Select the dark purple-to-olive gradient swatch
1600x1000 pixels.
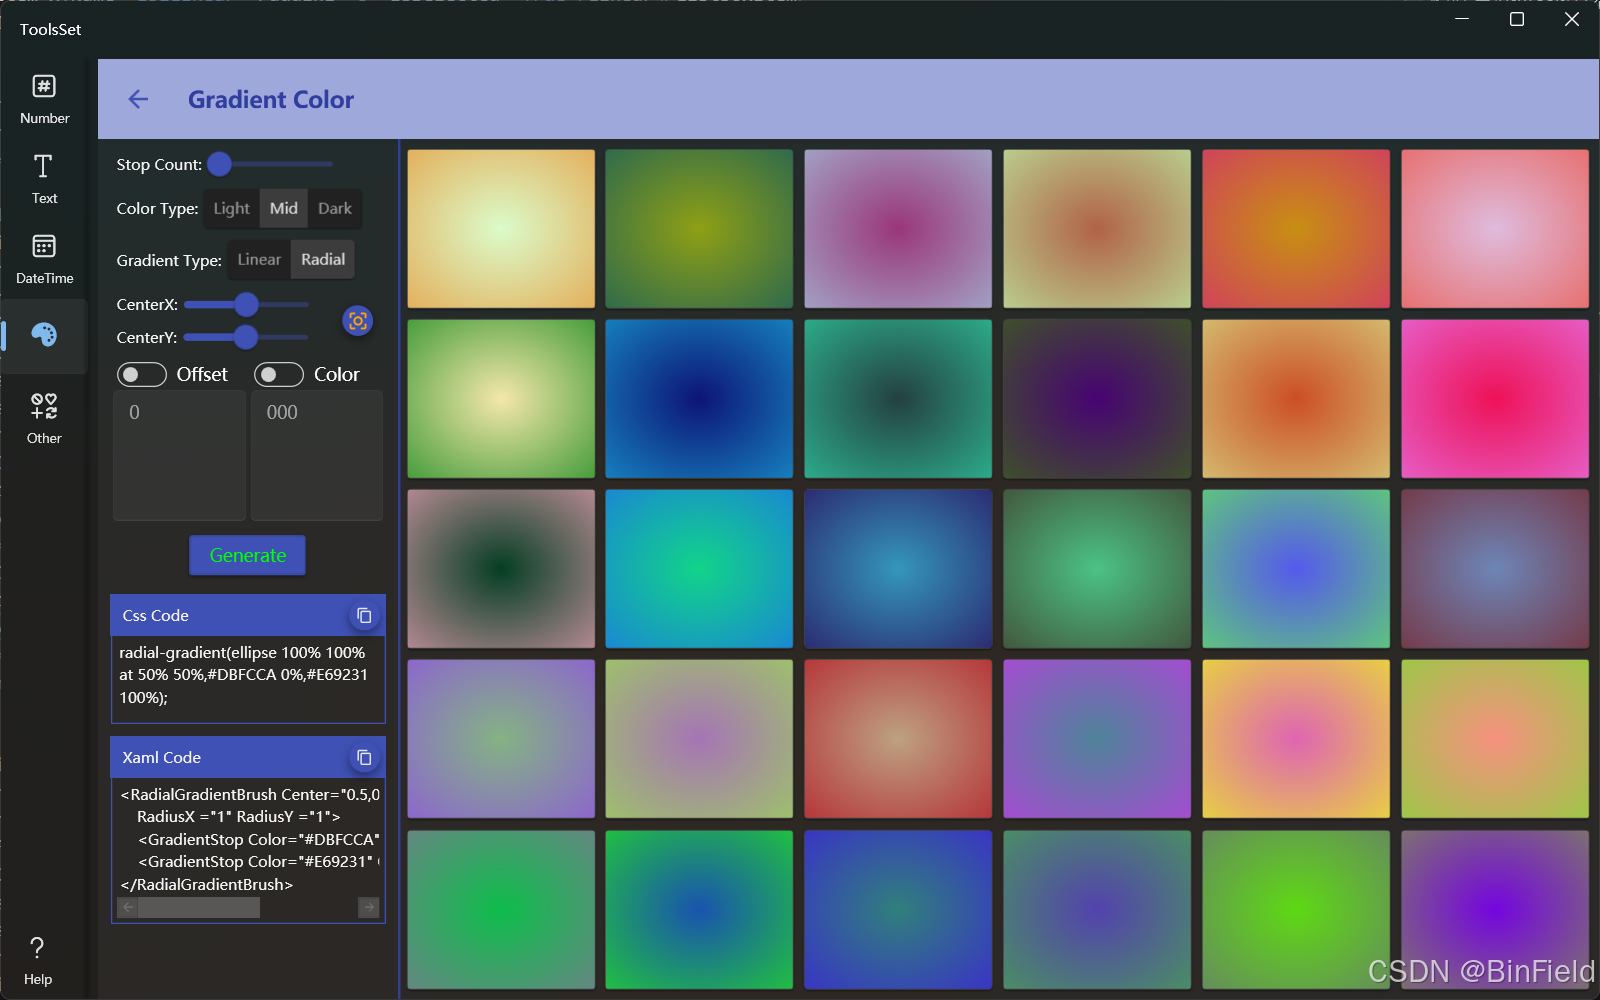pos(1097,399)
